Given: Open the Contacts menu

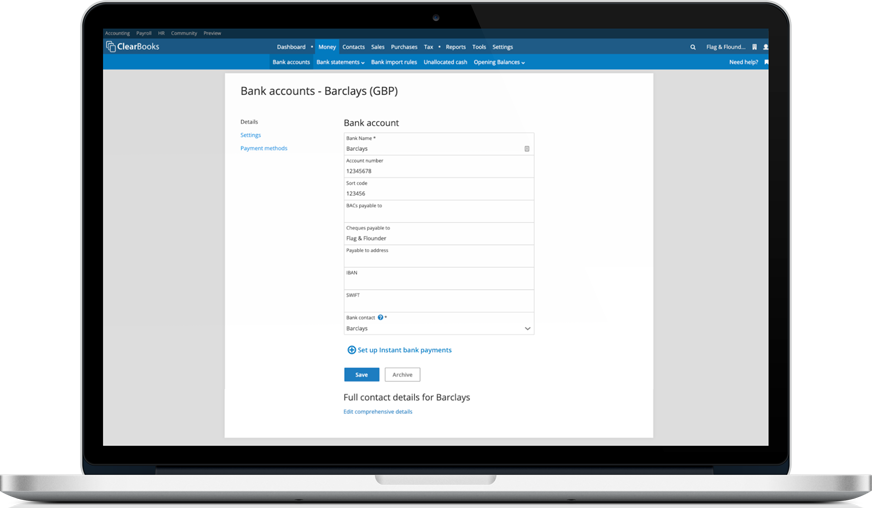Looking at the screenshot, I should 354,47.
